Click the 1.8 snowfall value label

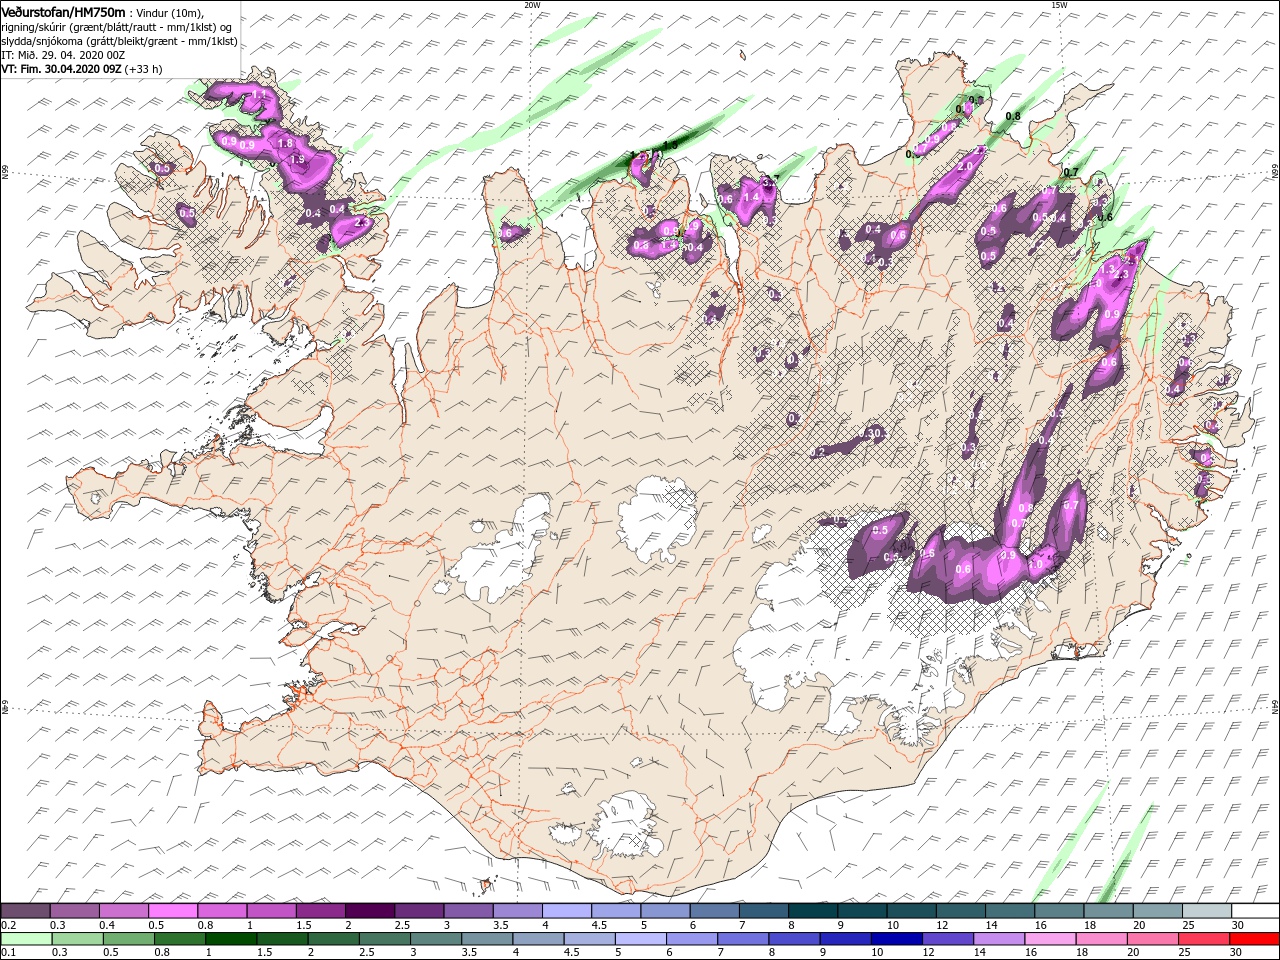click(x=285, y=144)
